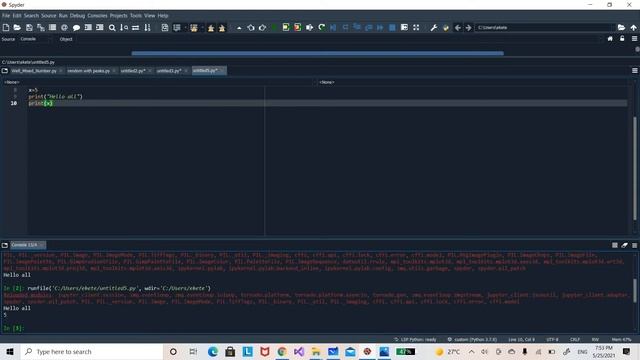Click the Stop debugging square icon
This screenshot has width=640, height=360.
392,27
